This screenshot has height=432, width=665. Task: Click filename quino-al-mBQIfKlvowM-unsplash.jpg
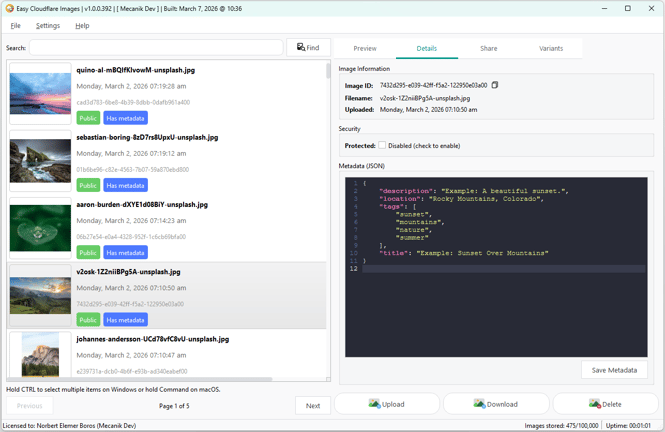point(136,70)
